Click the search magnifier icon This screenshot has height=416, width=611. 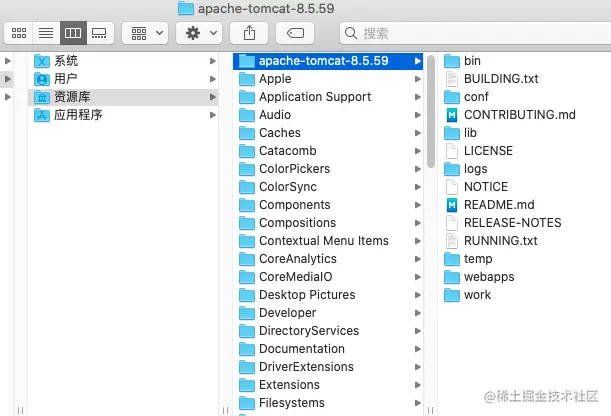(x=351, y=33)
